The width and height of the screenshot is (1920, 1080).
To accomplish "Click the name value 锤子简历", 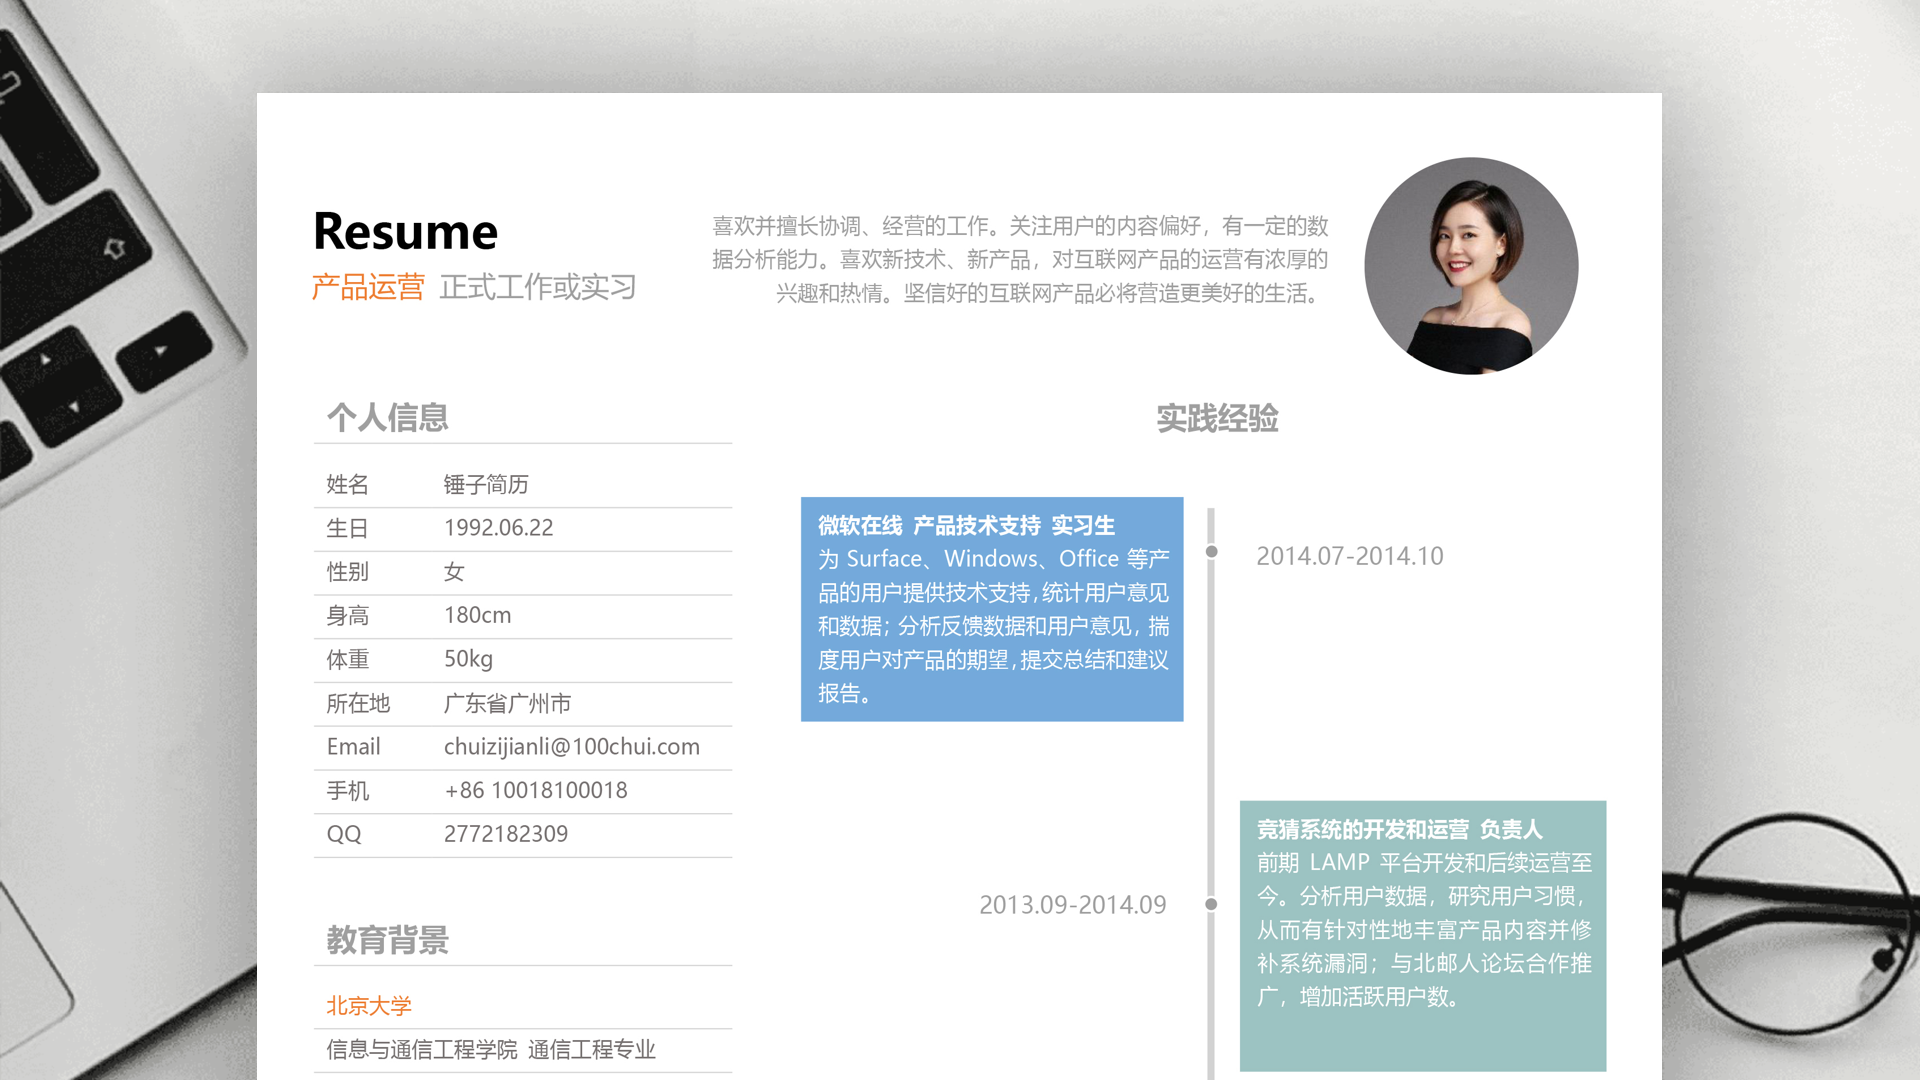I will [486, 485].
